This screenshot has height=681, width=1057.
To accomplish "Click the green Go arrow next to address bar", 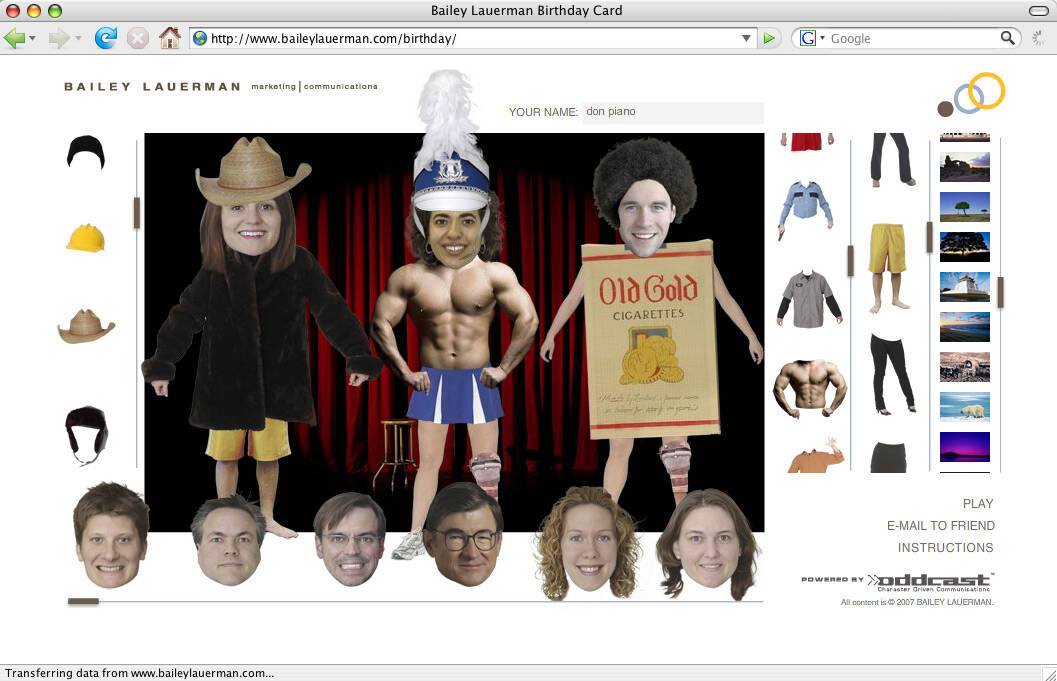I will pos(768,38).
